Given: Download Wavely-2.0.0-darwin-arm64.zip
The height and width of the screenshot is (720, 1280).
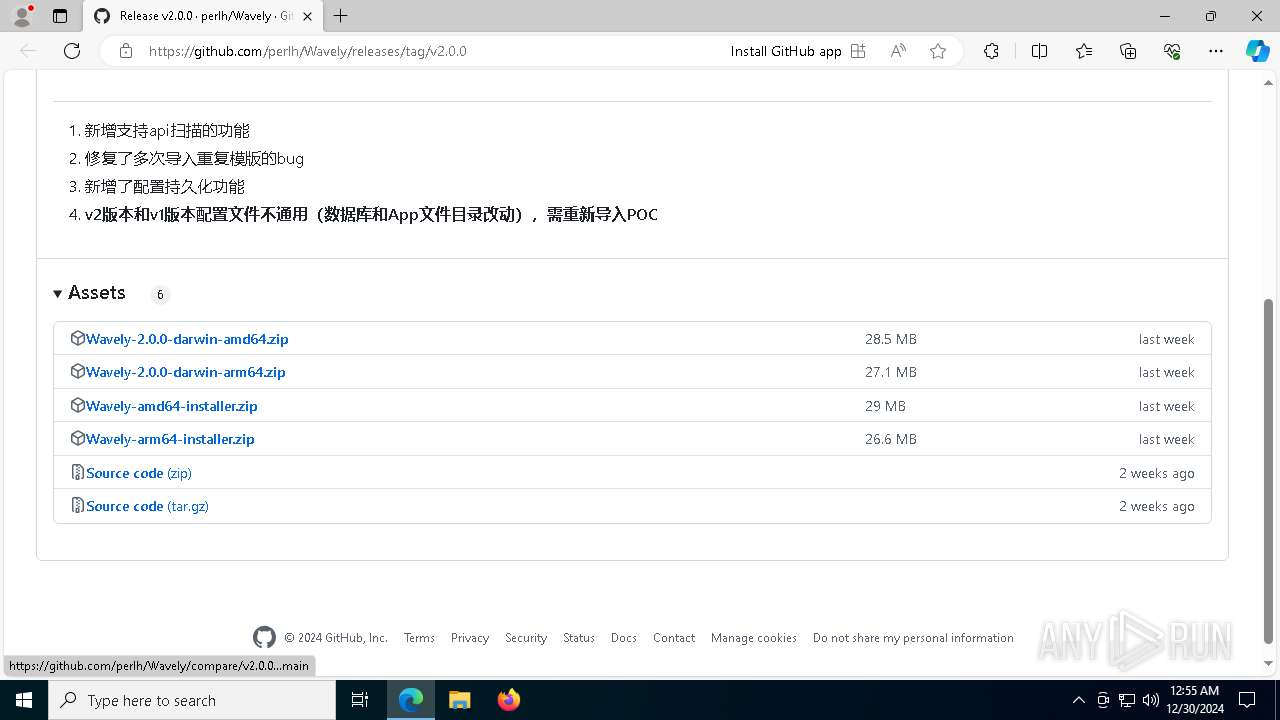Looking at the screenshot, I should 186,372.
